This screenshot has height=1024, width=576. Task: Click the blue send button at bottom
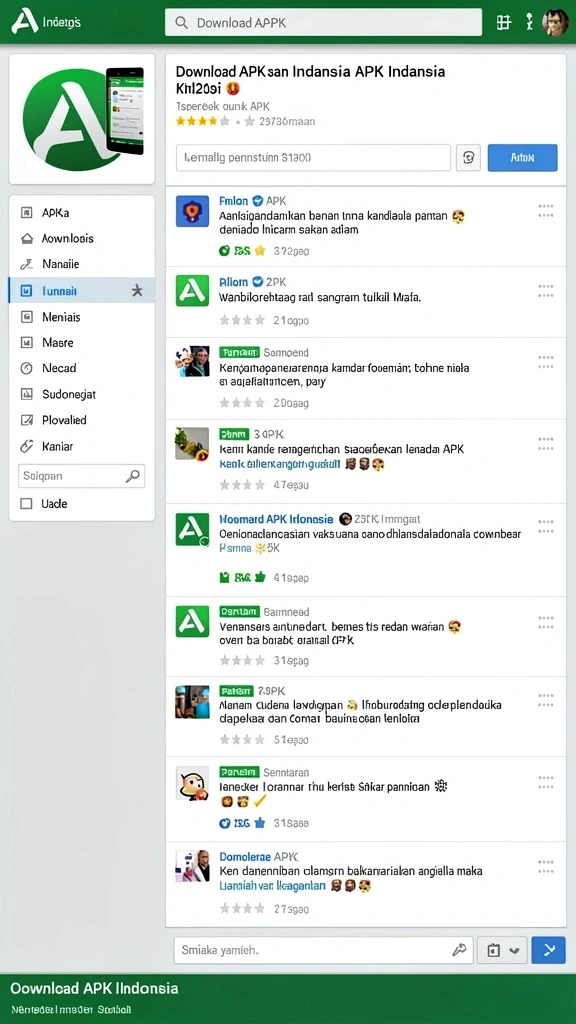pos(549,950)
